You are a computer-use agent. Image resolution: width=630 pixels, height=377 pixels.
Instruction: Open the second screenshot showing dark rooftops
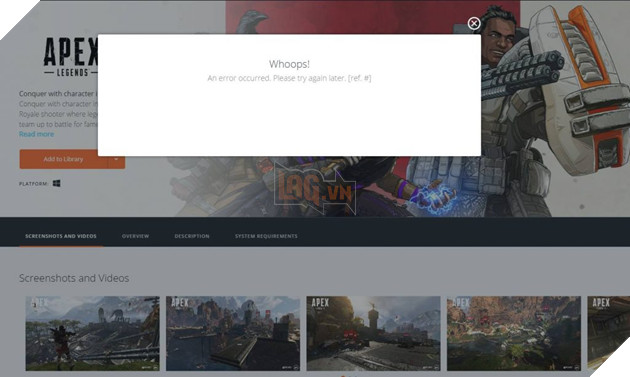[x=233, y=333]
